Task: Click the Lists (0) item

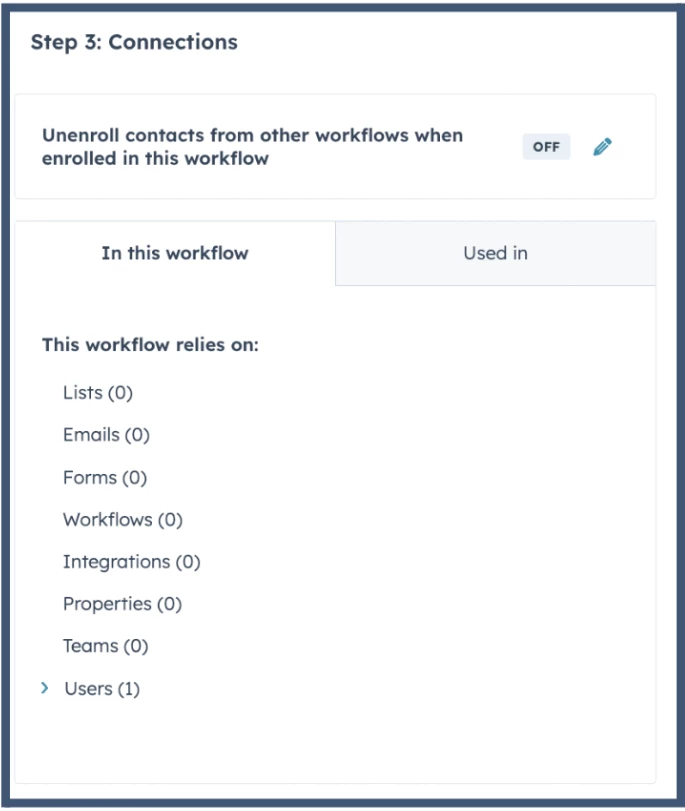Action: pyautogui.click(x=97, y=393)
